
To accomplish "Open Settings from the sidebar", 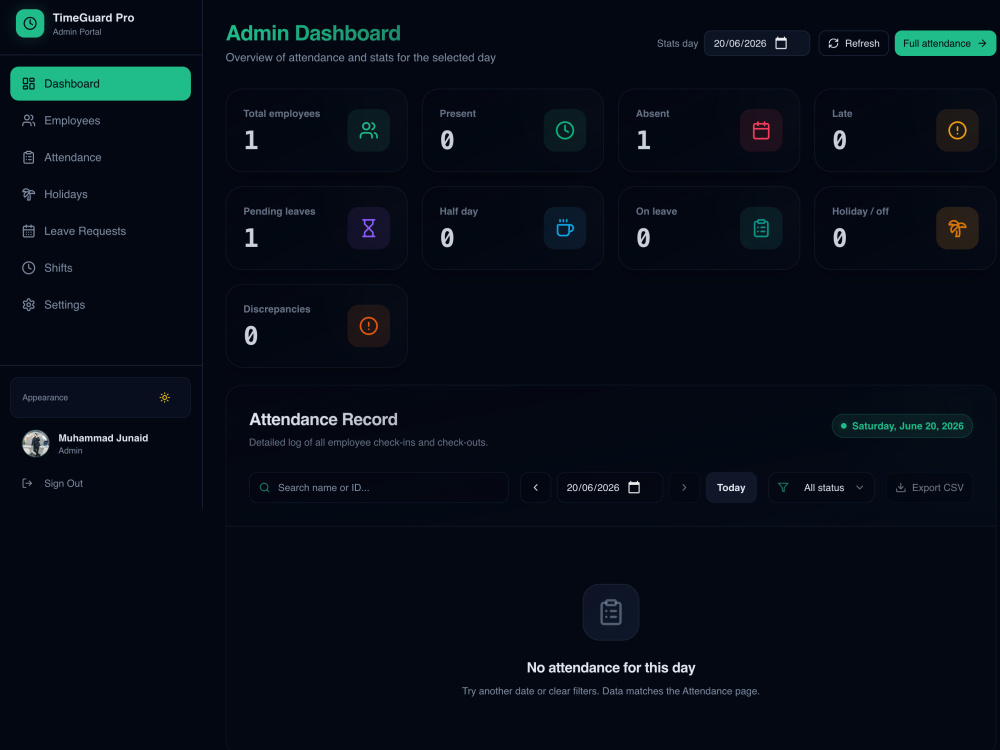I will coord(100,305).
